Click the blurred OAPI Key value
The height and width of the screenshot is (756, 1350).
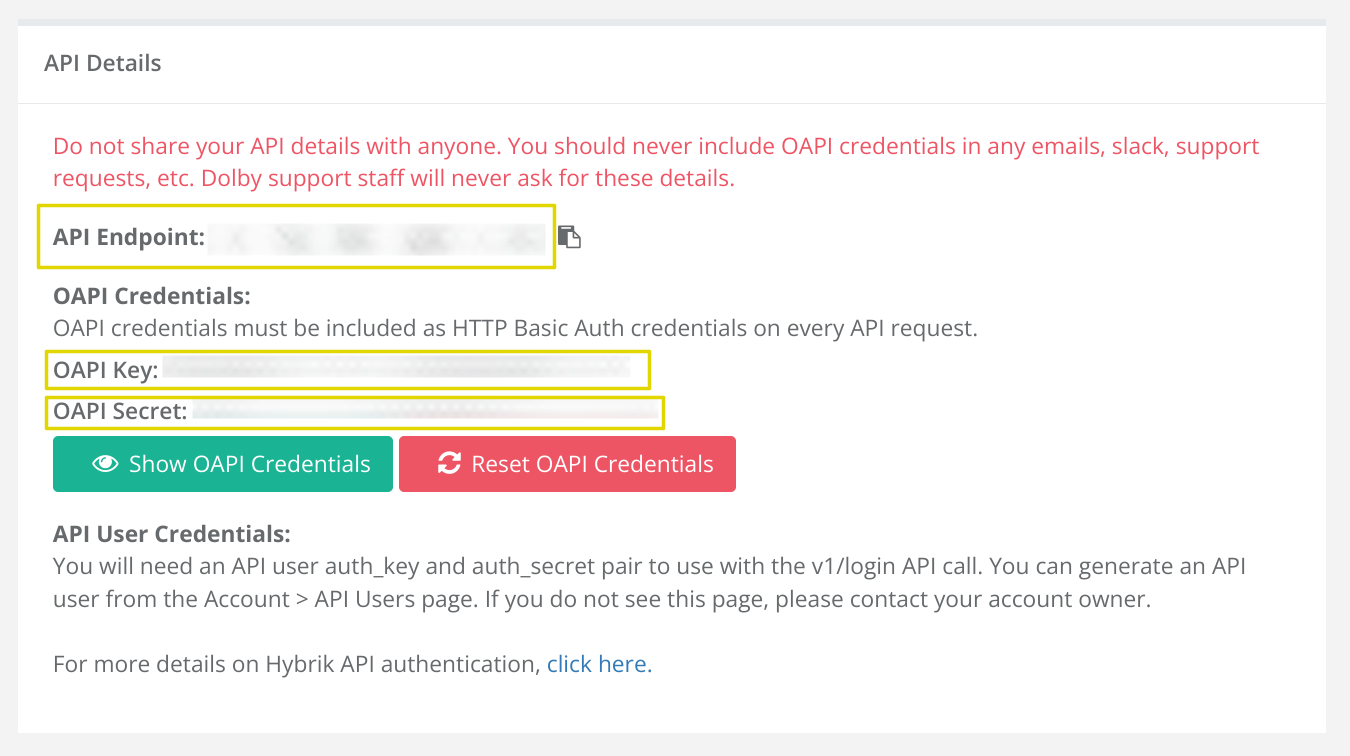coord(396,371)
